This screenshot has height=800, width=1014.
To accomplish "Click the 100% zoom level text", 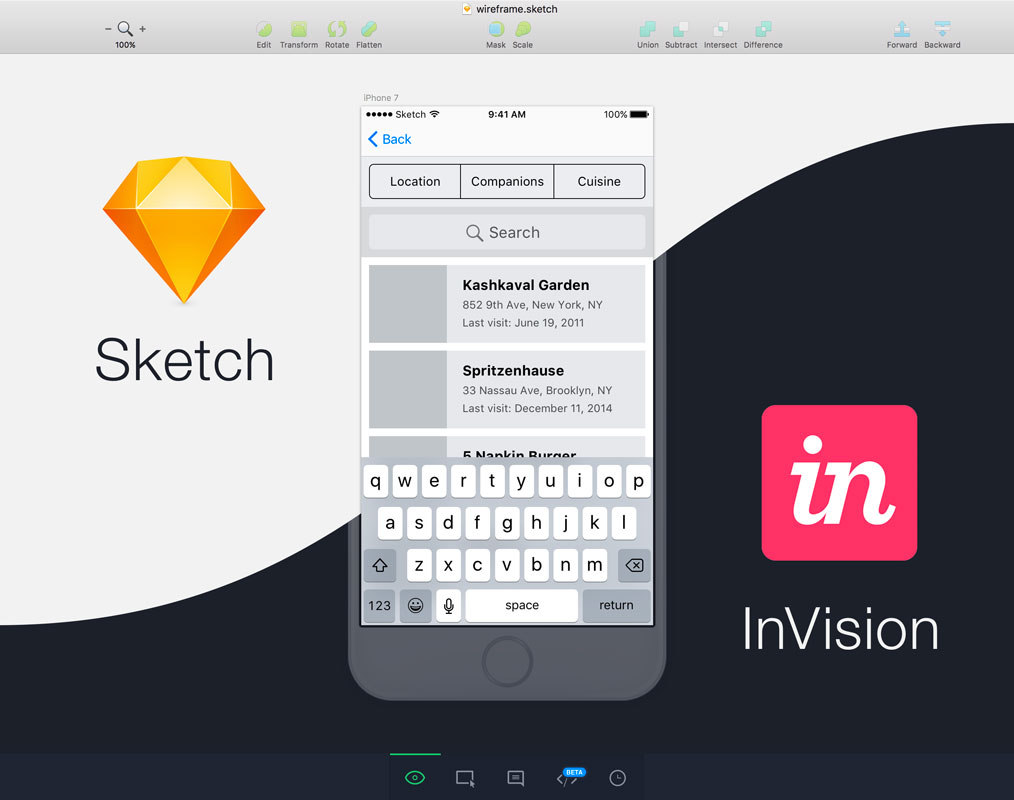I will [125, 45].
